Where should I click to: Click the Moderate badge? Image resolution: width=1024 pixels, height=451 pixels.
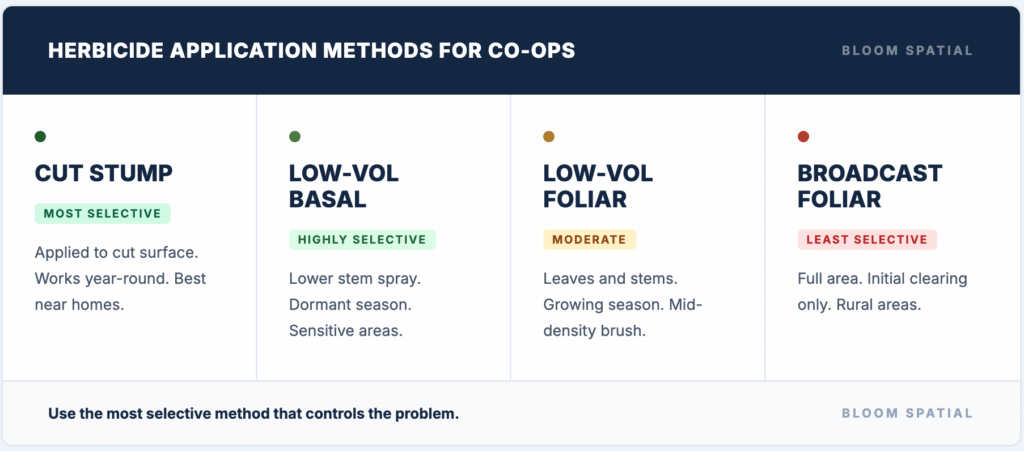(x=589, y=240)
